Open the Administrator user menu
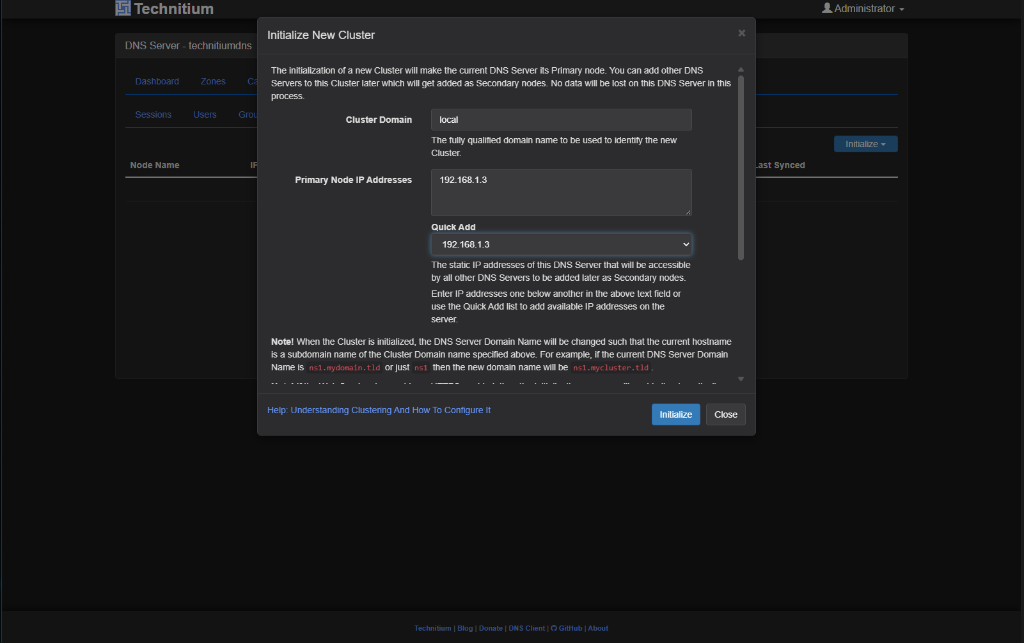 coord(863,8)
